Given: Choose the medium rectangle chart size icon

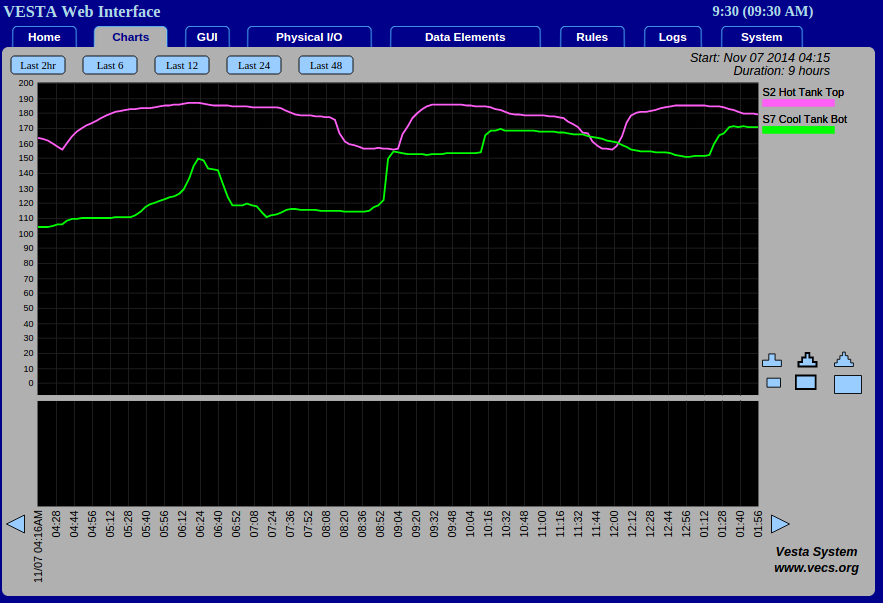Looking at the screenshot, I should tap(806, 382).
